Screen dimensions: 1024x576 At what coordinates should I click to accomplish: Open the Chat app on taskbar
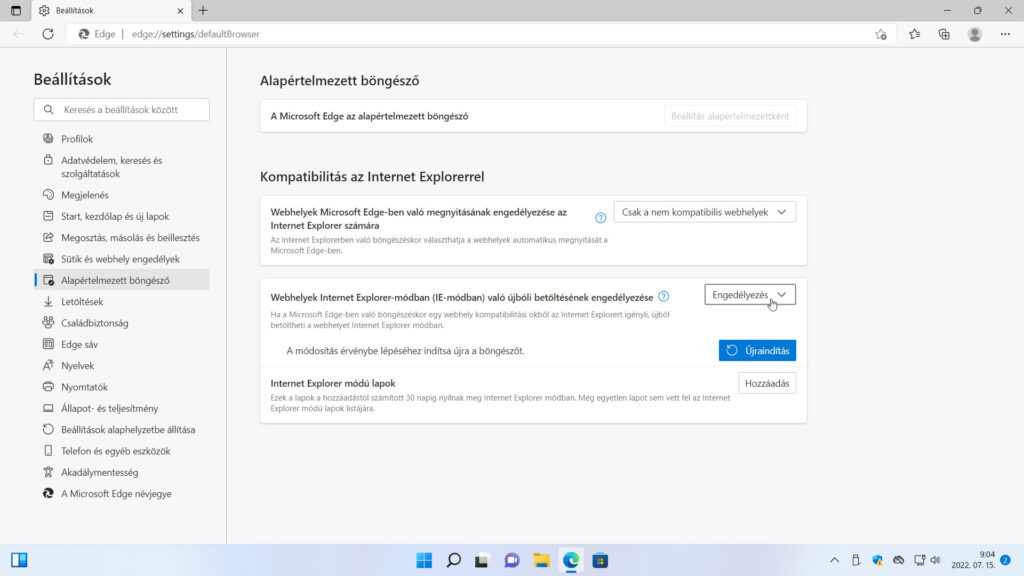pos(512,560)
